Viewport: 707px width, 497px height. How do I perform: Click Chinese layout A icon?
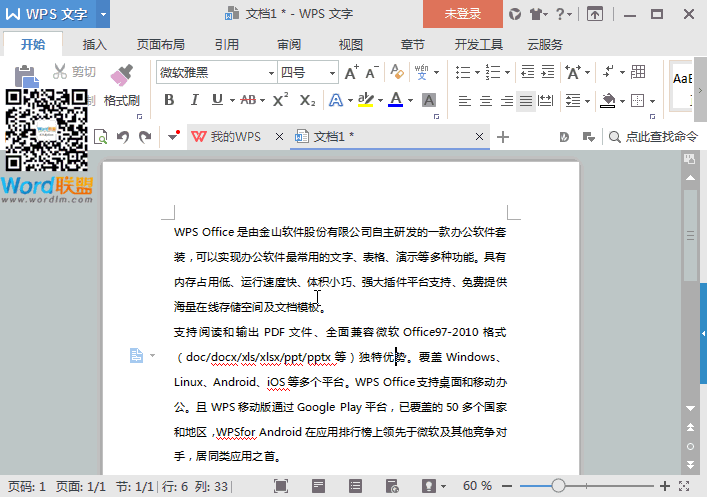[573, 72]
